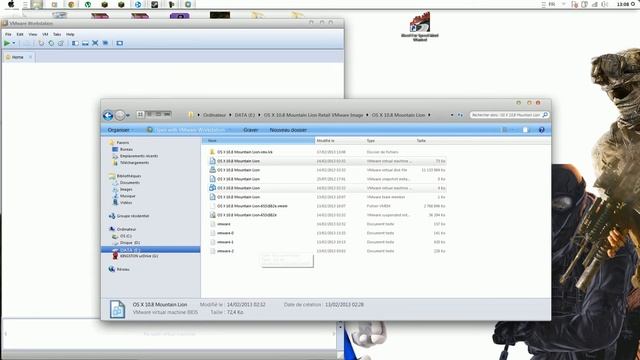Expand the arrow after the DATA (E:) breadcrumb
The height and width of the screenshot is (360, 640).
pos(259,115)
